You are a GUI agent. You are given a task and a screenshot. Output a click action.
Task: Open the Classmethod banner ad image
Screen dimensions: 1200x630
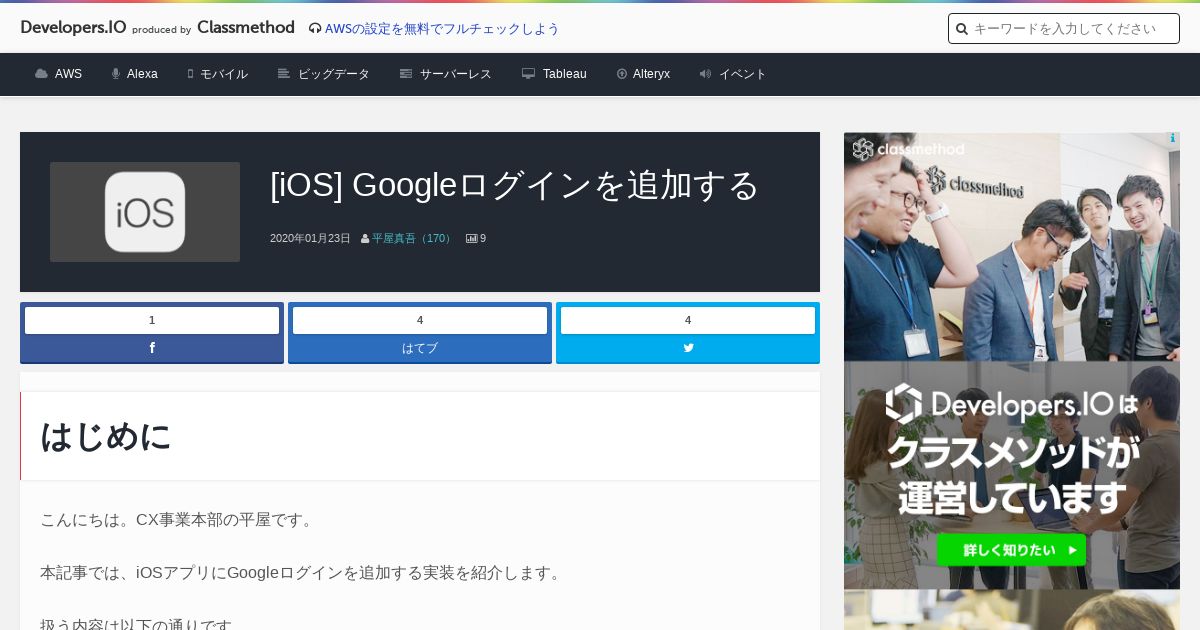1012,361
